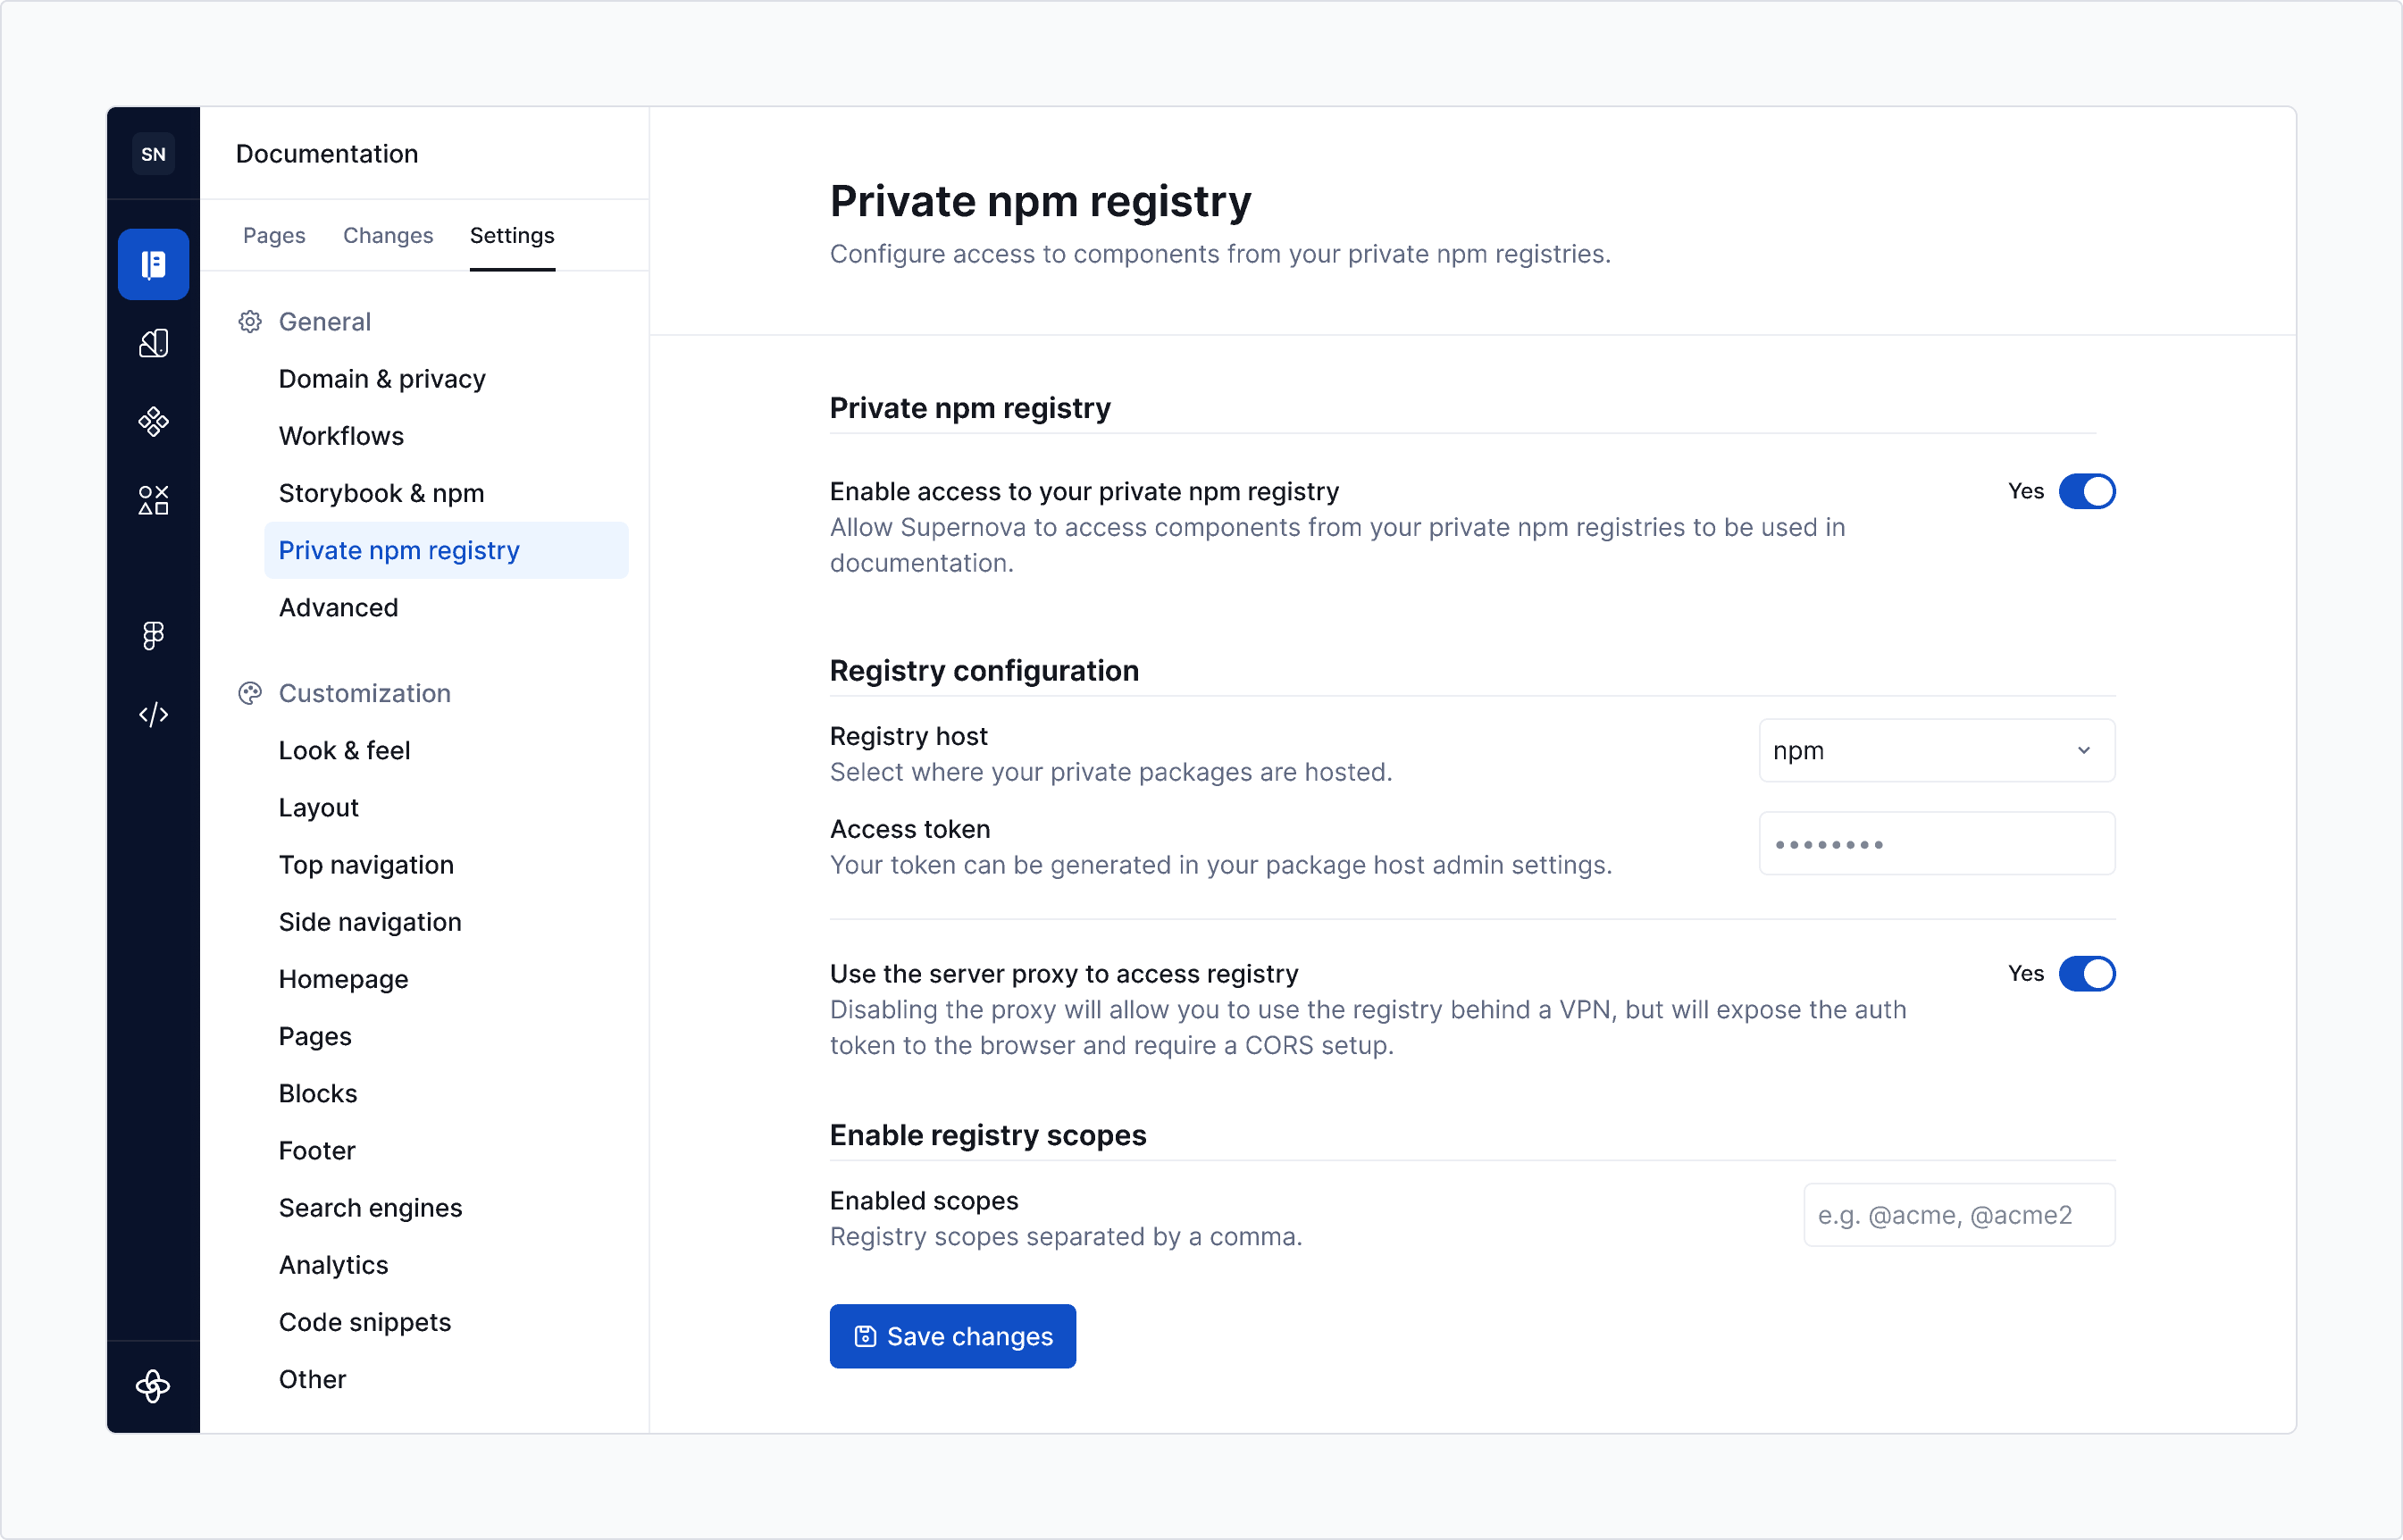The width and height of the screenshot is (2403, 1540).
Task: Select the design tokens icon in sidebar
Action: (x=153, y=343)
